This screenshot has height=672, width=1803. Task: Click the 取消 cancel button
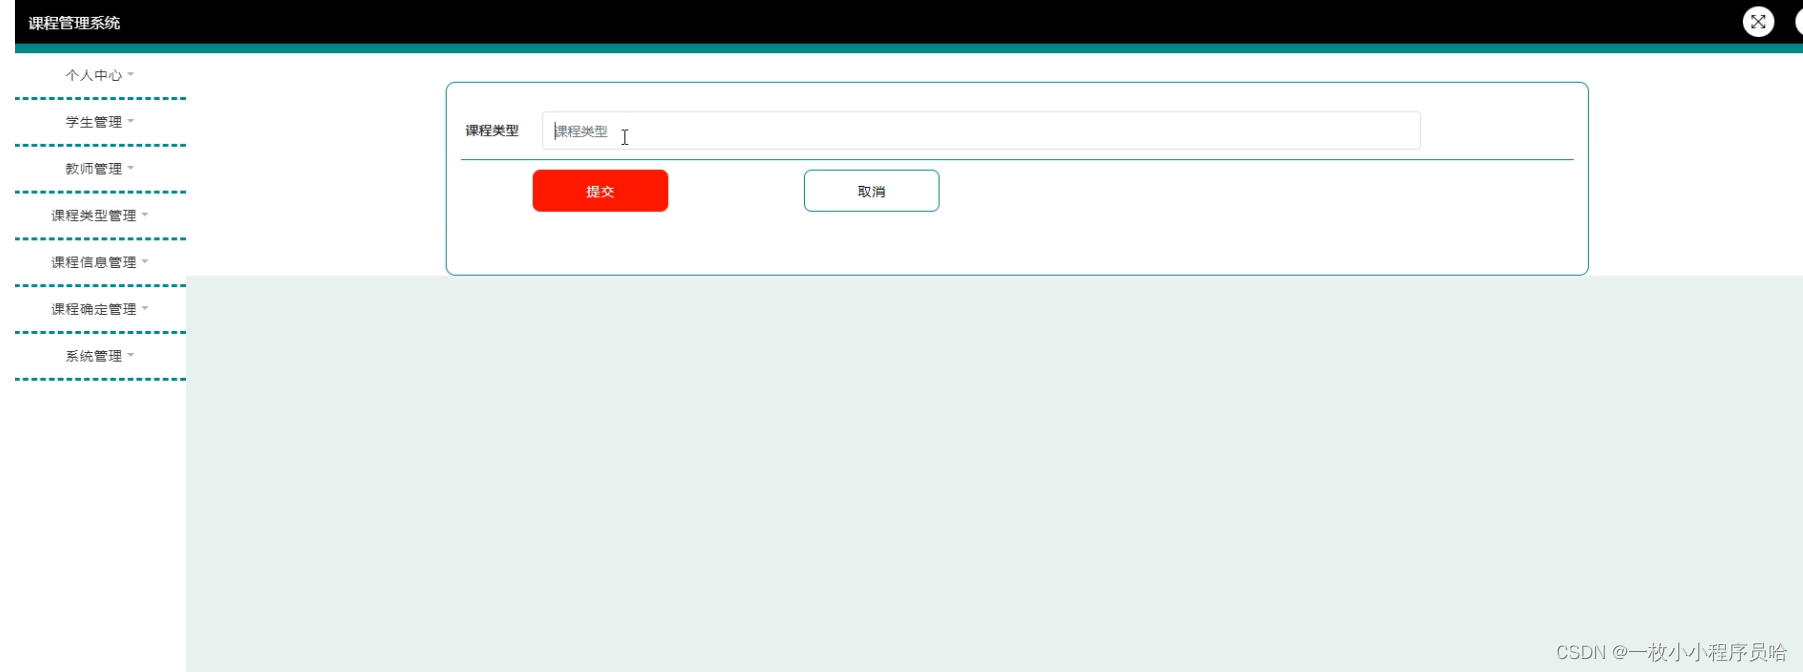coord(871,191)
